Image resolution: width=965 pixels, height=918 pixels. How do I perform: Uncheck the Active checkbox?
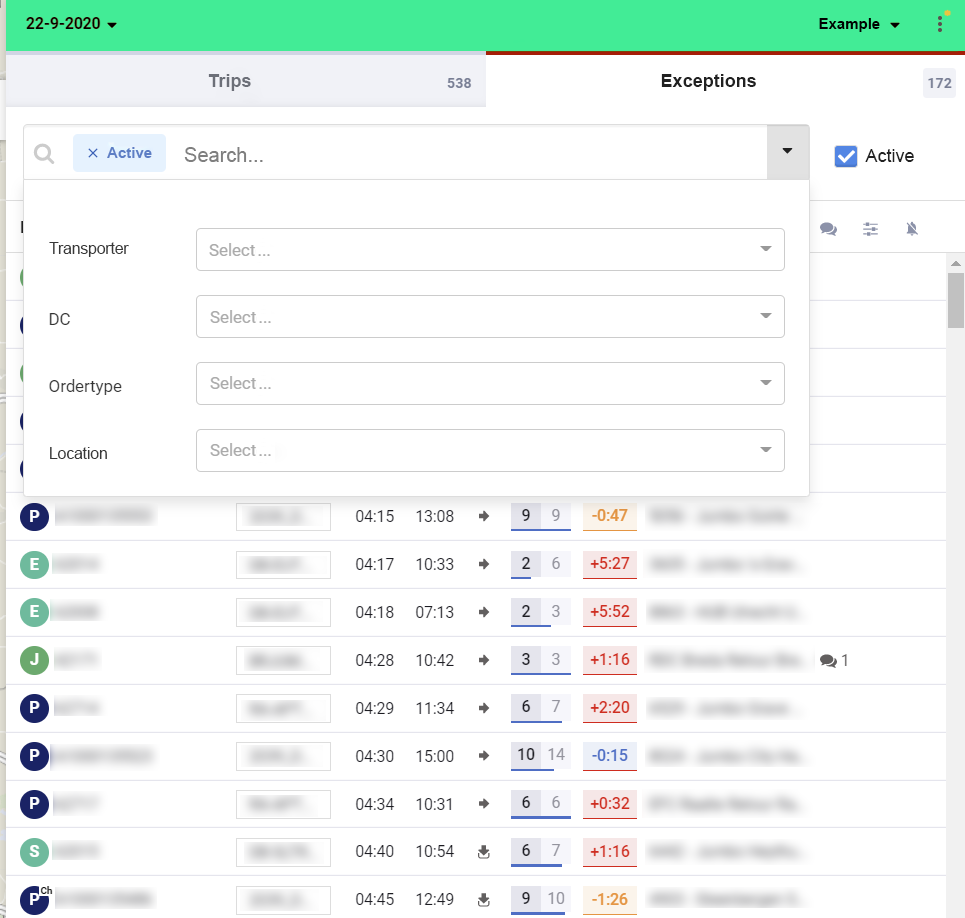pos(846,156)
